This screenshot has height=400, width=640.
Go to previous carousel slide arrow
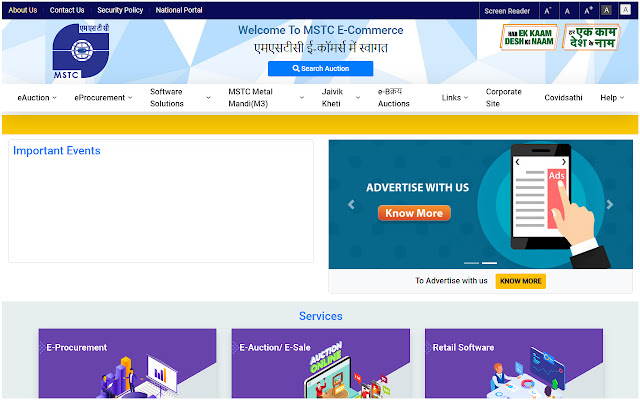351,204
